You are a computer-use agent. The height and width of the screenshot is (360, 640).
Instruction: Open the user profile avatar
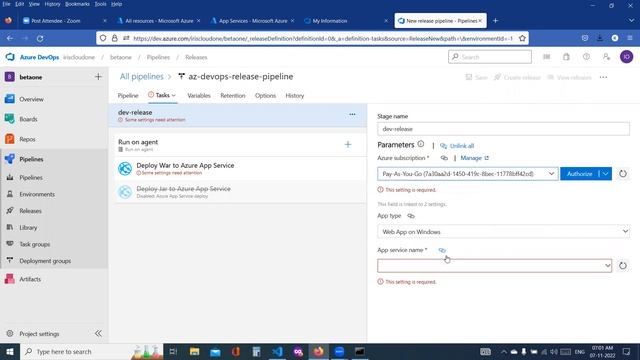[x=627, y=57]
